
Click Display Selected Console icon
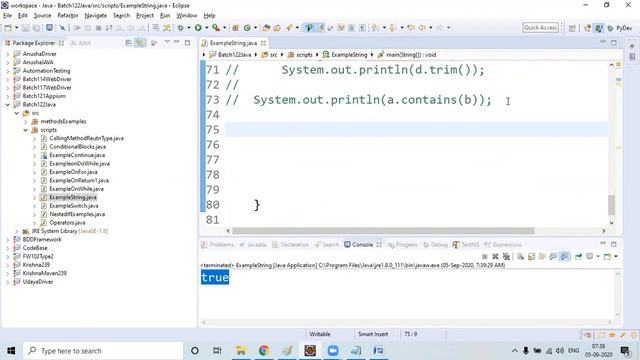(590, 256)
